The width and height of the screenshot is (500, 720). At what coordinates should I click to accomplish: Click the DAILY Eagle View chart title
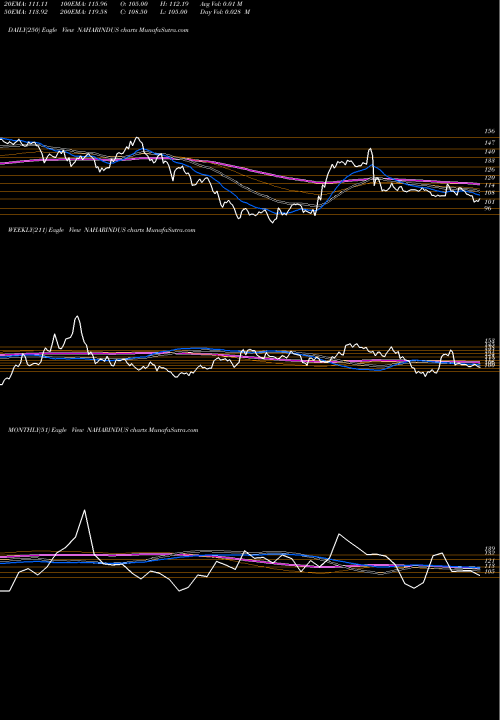coord(98,30)
